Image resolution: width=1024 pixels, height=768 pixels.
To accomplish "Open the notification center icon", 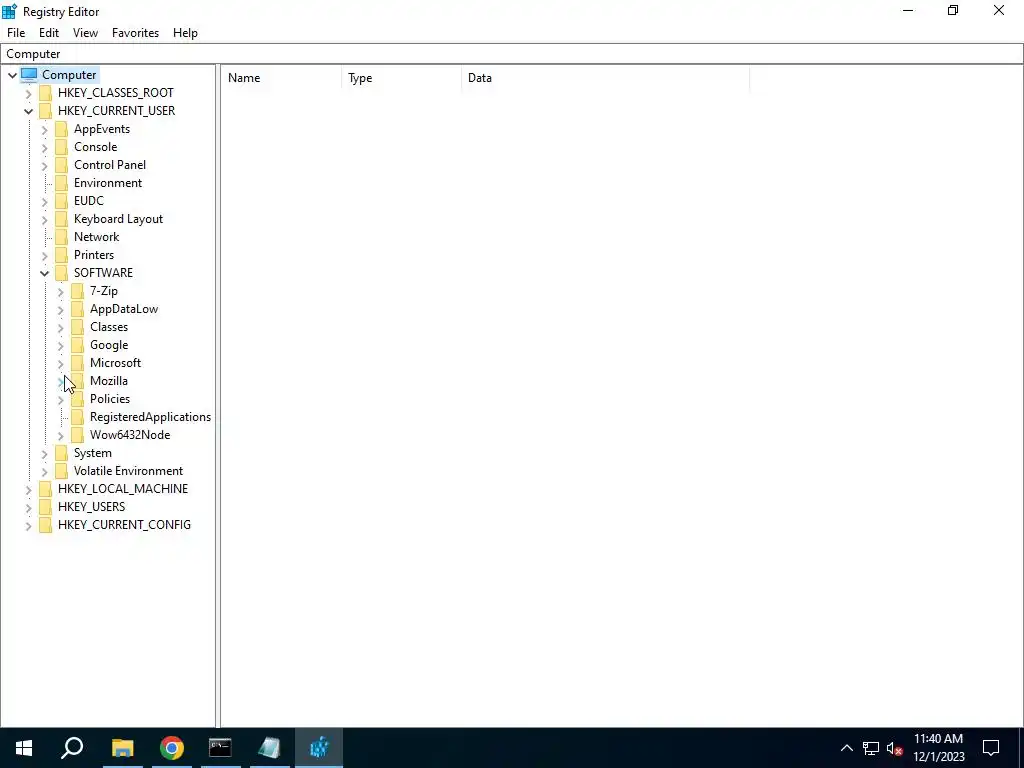I will 991,748.
